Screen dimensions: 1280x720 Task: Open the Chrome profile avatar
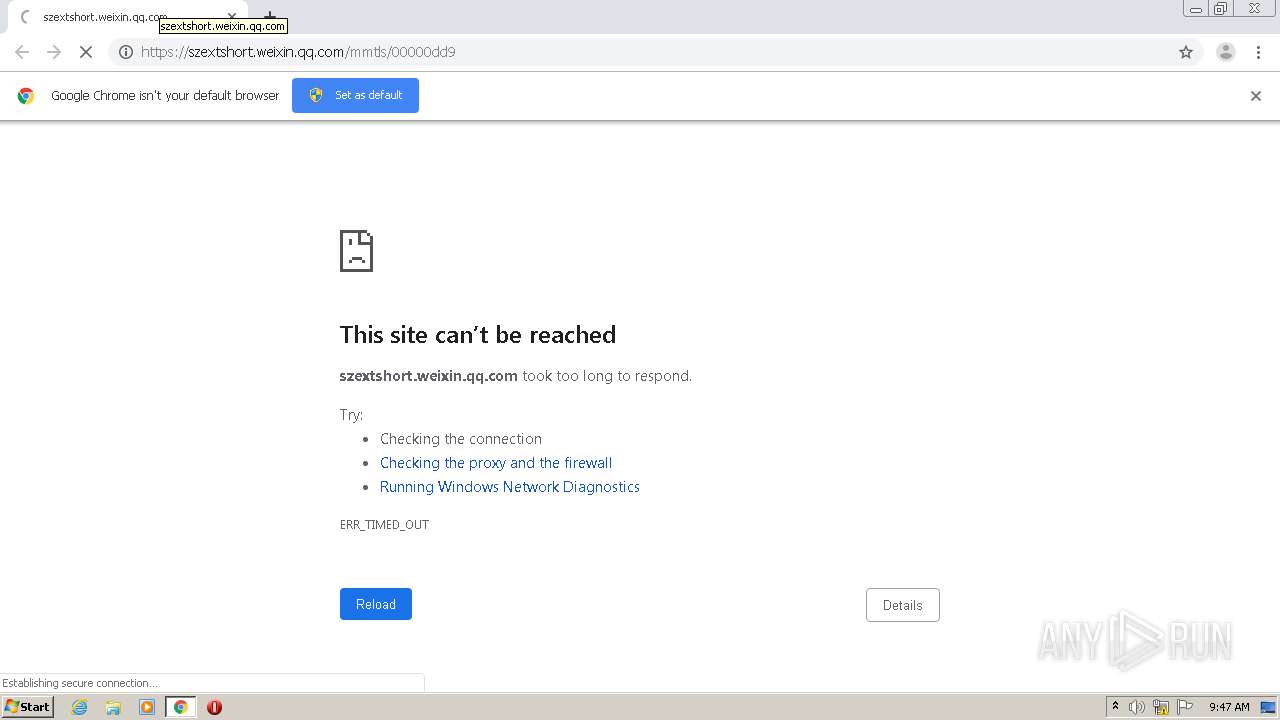tap(1226, 52)
